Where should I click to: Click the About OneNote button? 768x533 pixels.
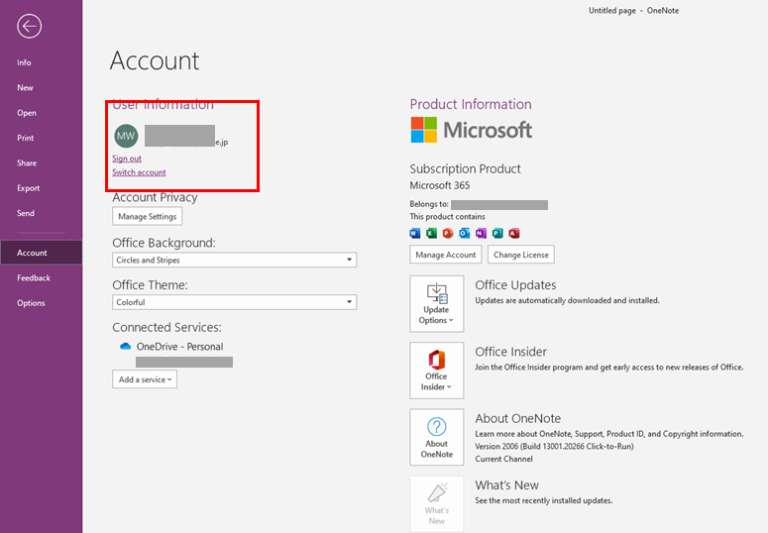(x=436, y=438)
